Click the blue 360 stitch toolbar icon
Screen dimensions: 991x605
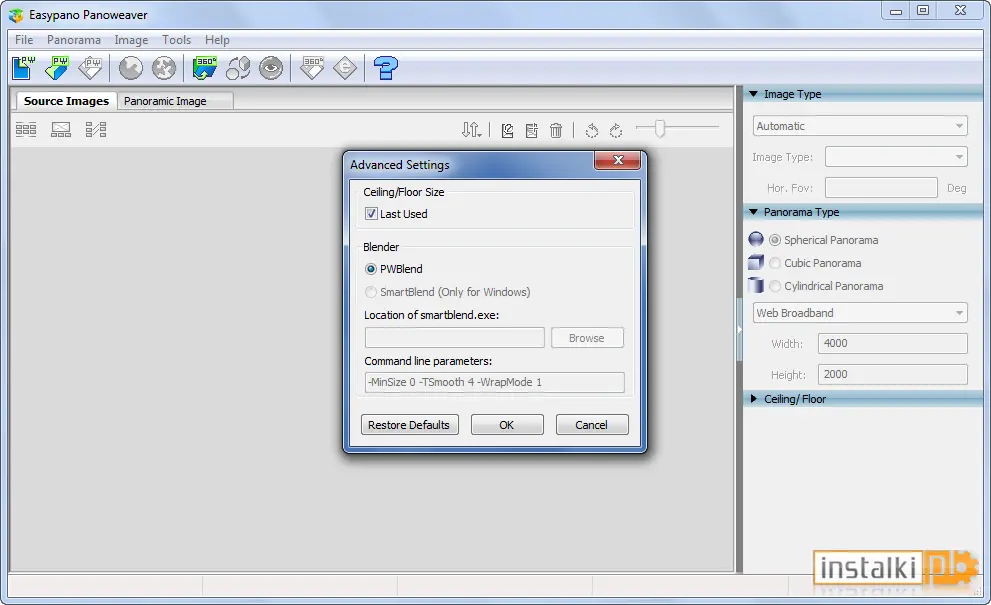pos(205,68)
